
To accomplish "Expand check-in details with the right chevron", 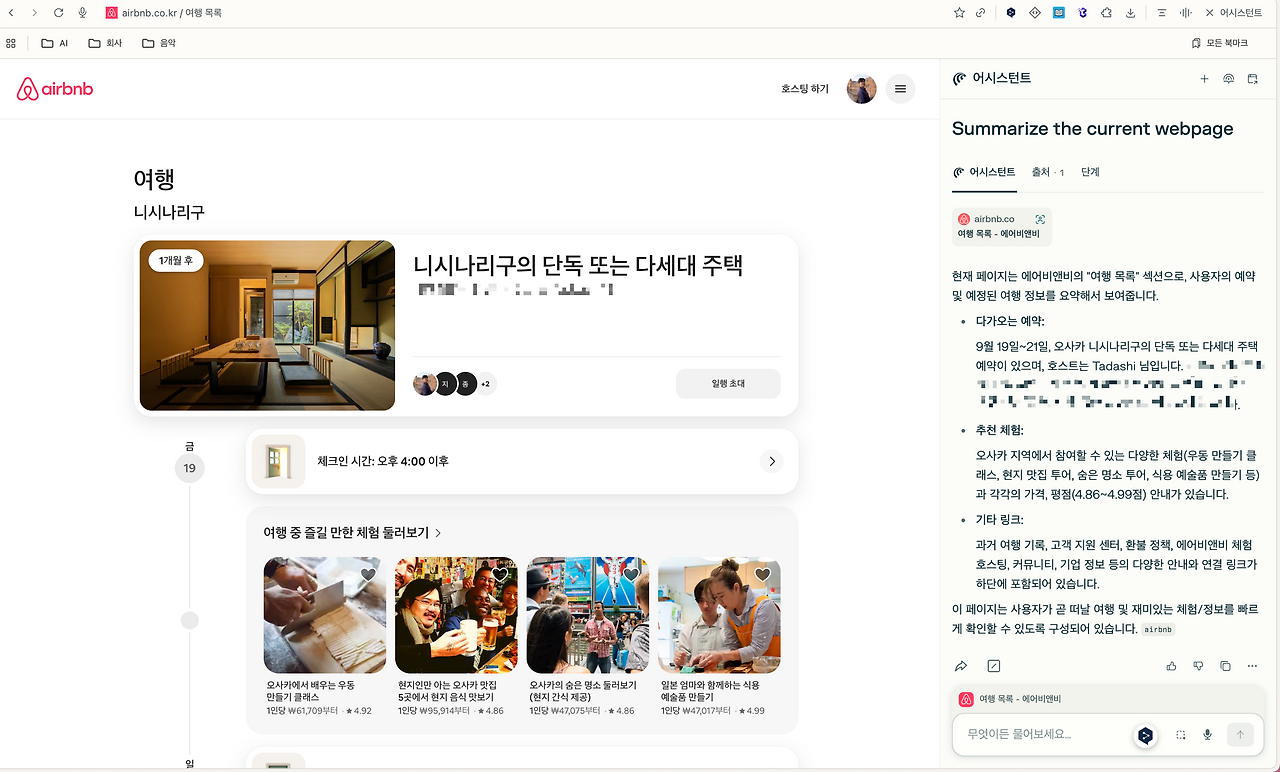I will (772, 461).
